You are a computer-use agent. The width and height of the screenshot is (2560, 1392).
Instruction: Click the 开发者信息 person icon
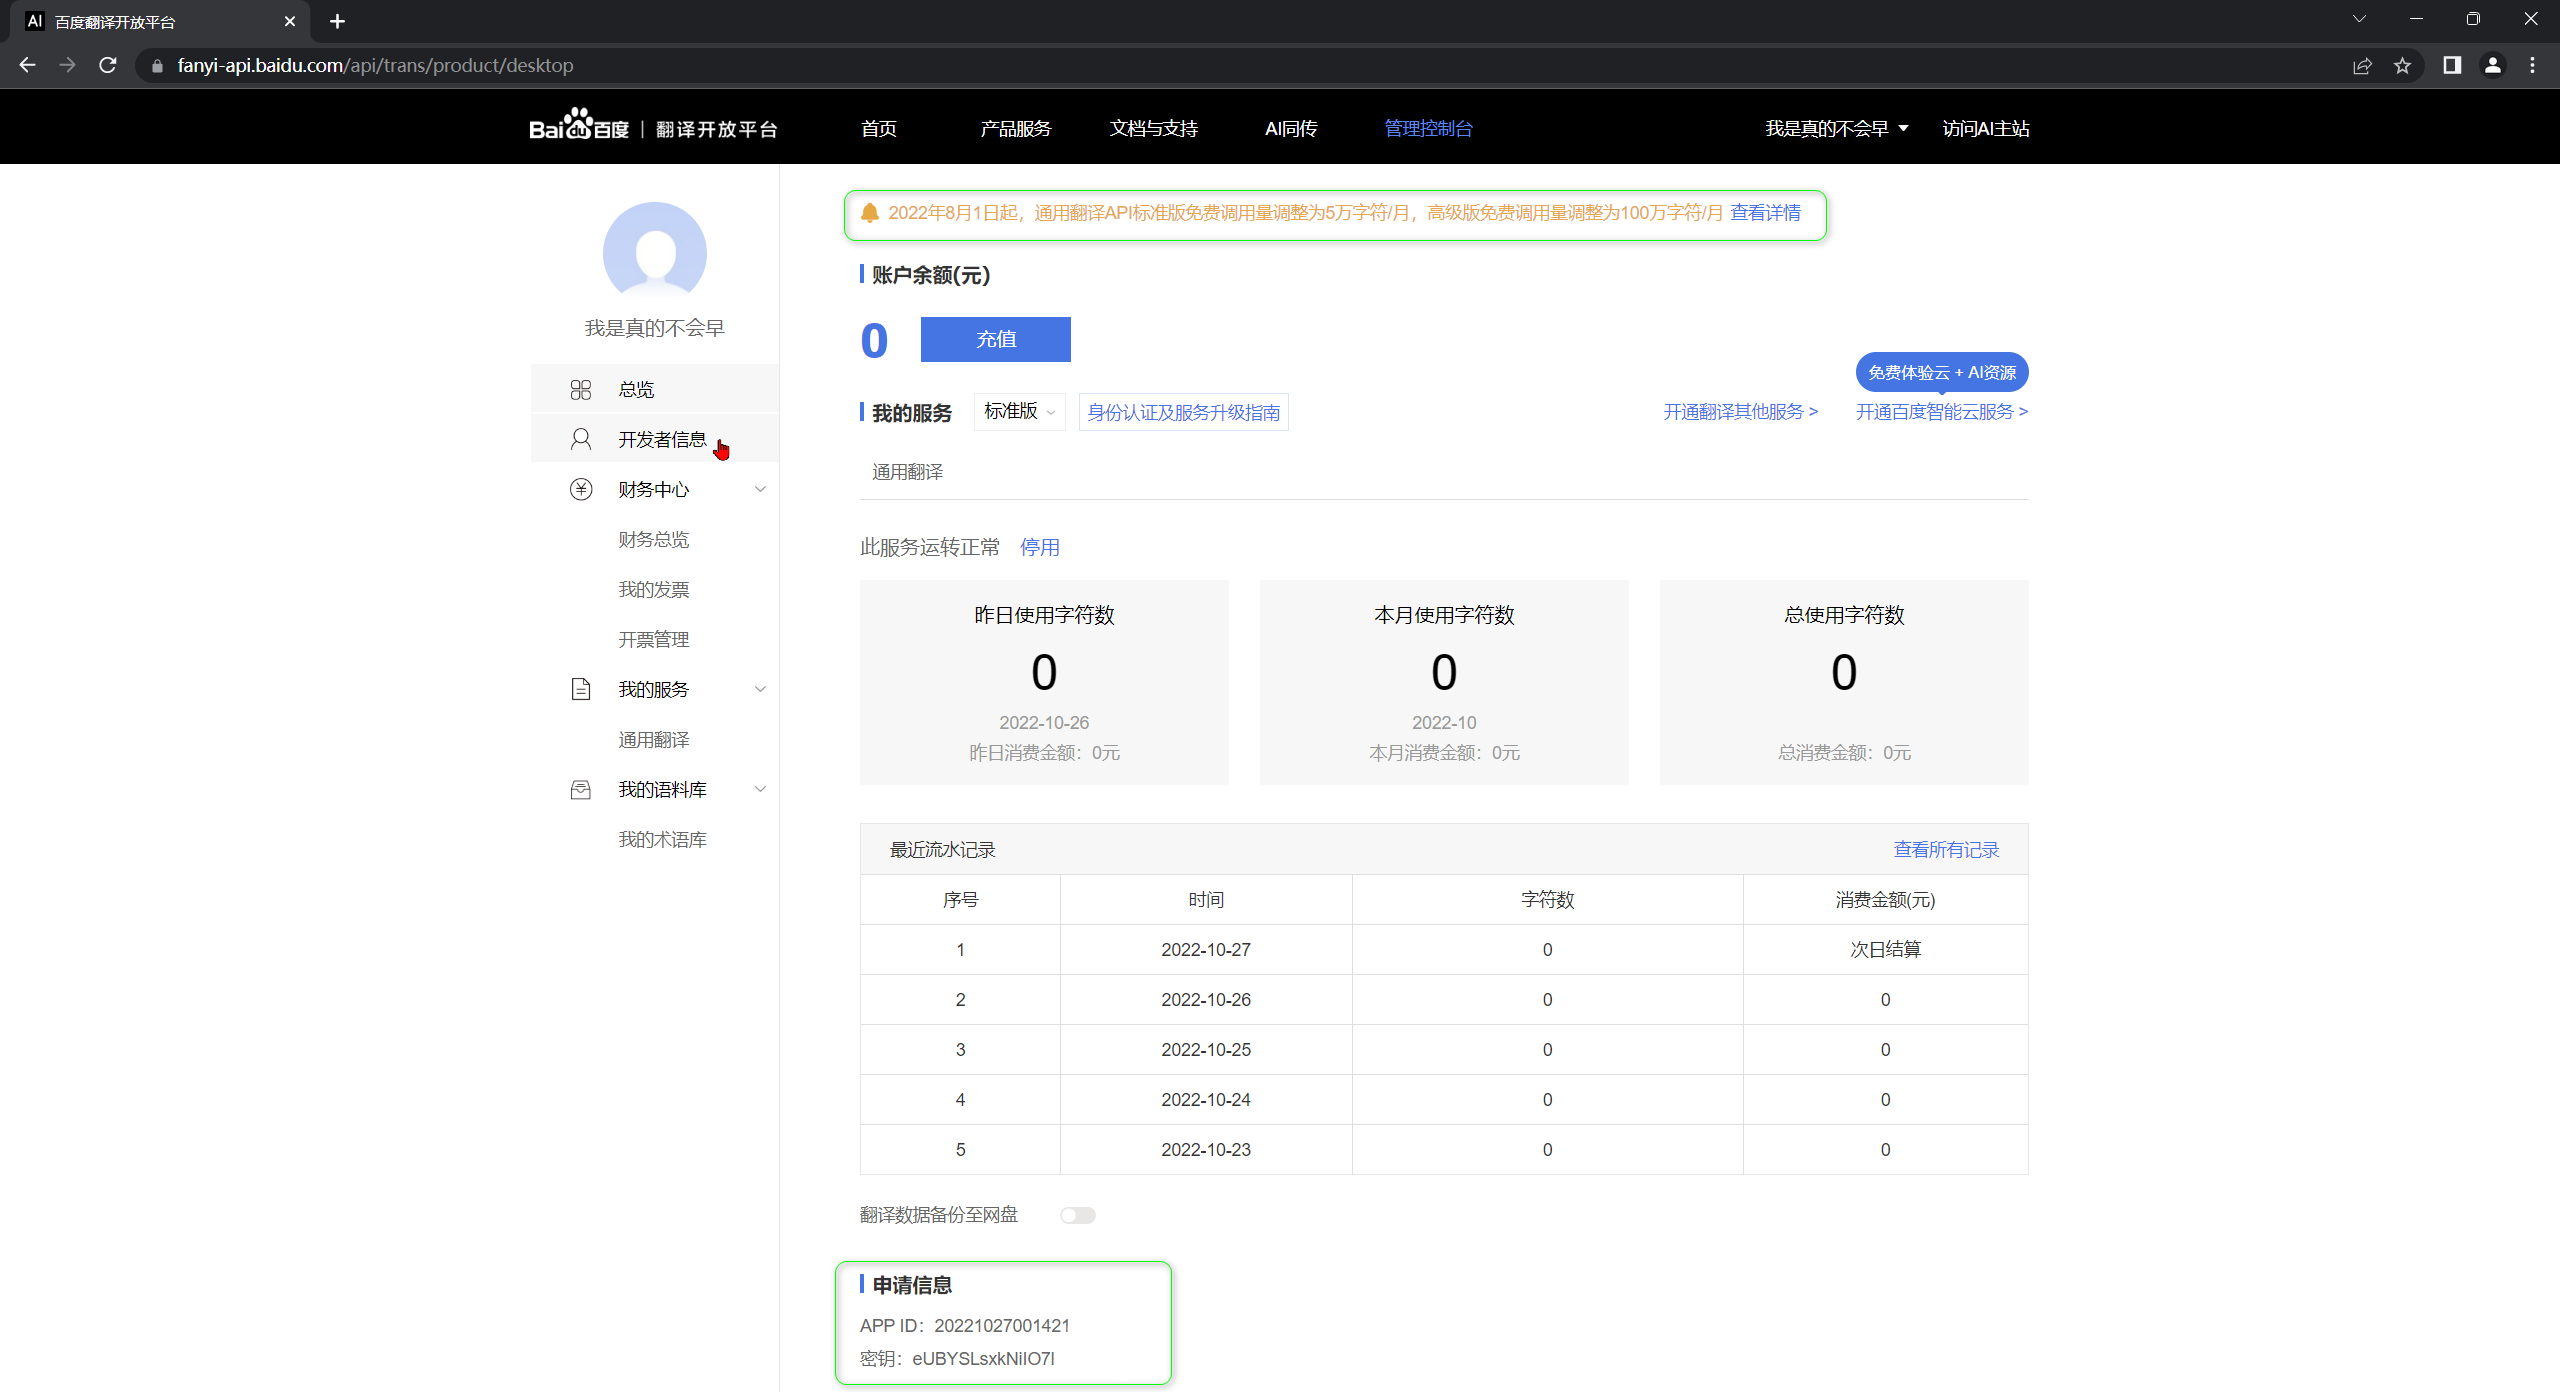(581, 439)
